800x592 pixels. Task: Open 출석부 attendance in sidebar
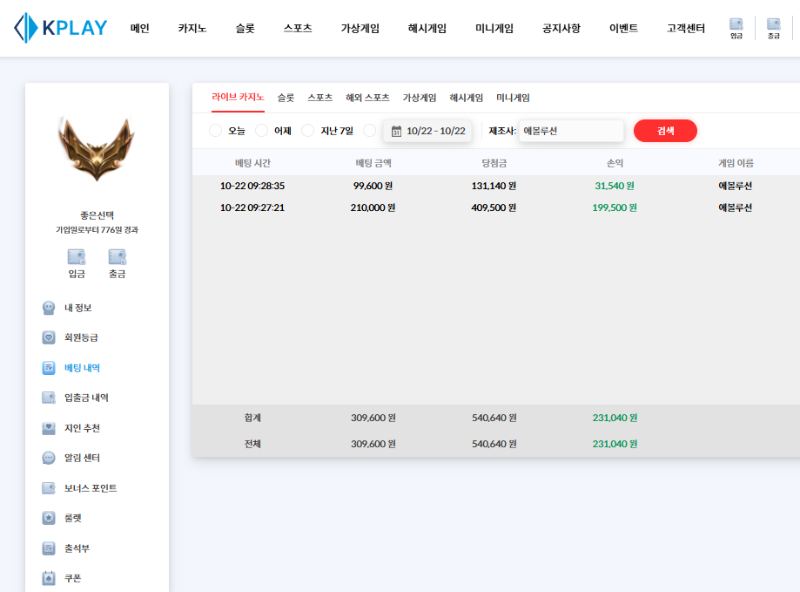coord(77,548)
